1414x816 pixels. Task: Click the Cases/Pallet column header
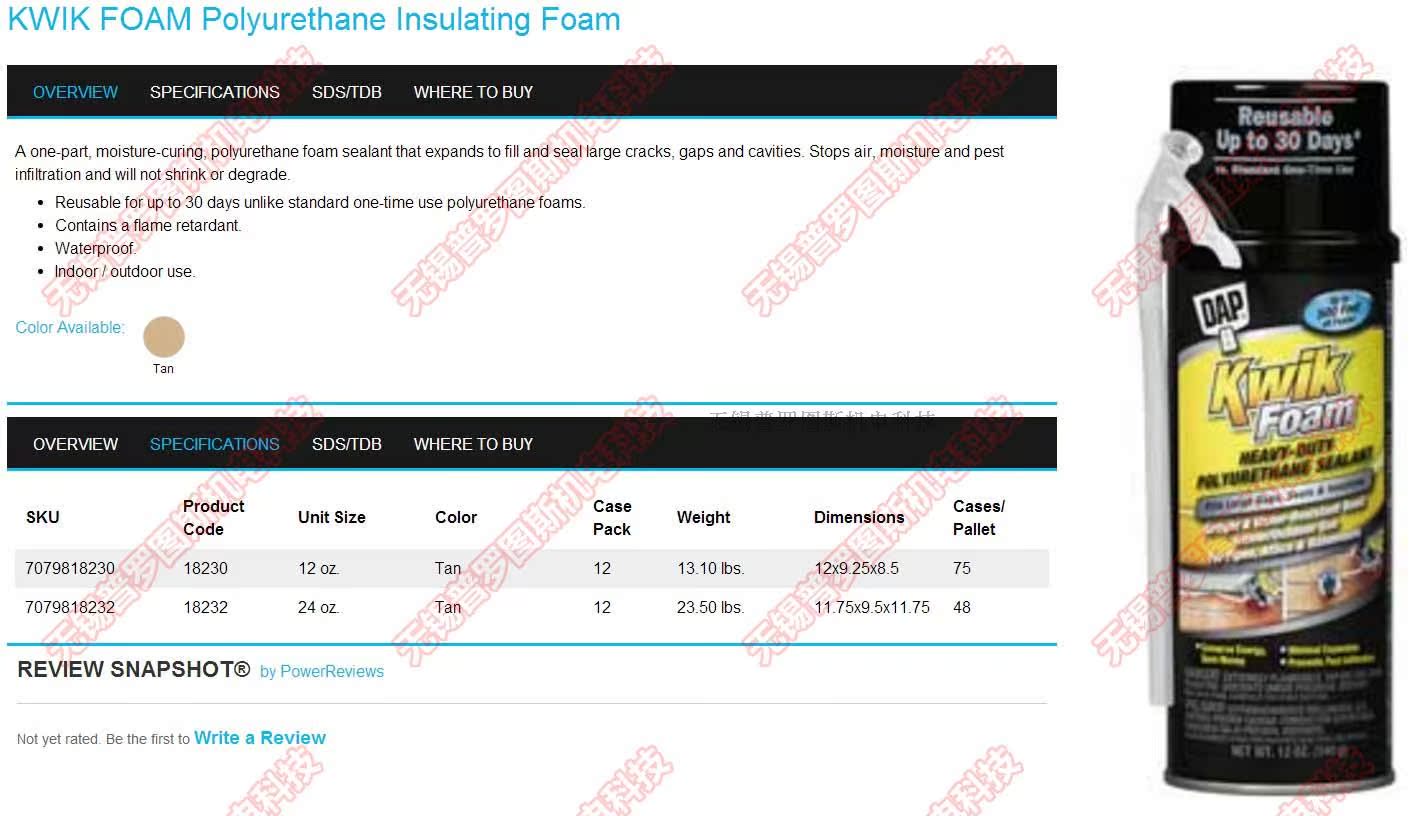pyautogui.click(x=979, y=517)
